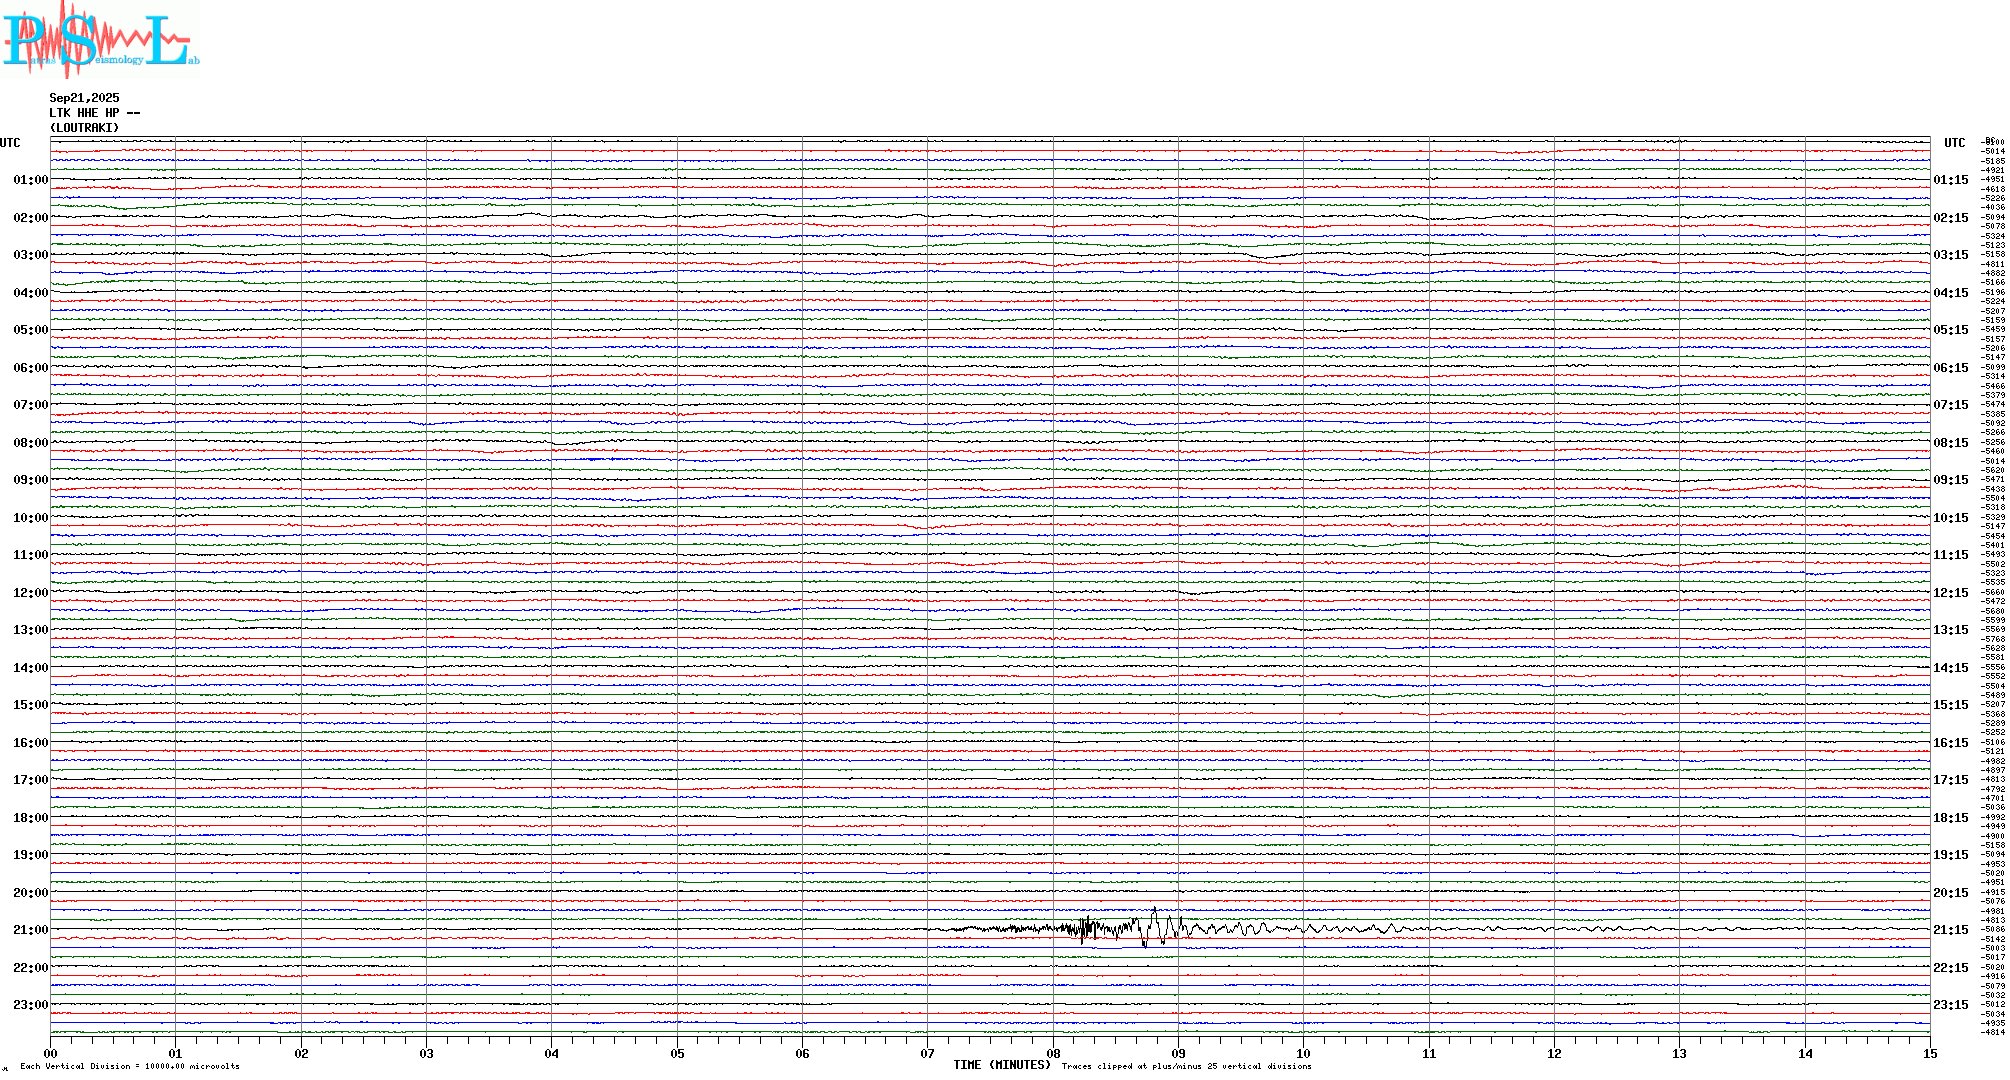
Task: Click the 07:00 hour label on the left
Action: click(x=31, y=405)
